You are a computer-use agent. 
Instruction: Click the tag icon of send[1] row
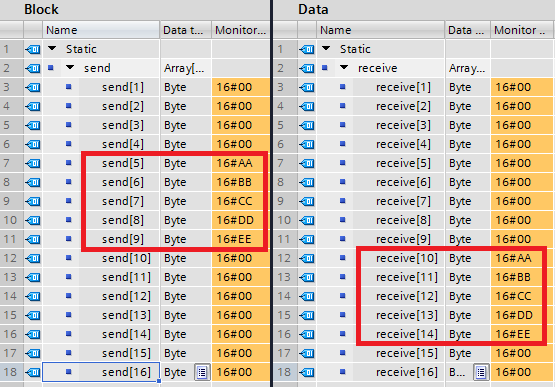[33, 87]
